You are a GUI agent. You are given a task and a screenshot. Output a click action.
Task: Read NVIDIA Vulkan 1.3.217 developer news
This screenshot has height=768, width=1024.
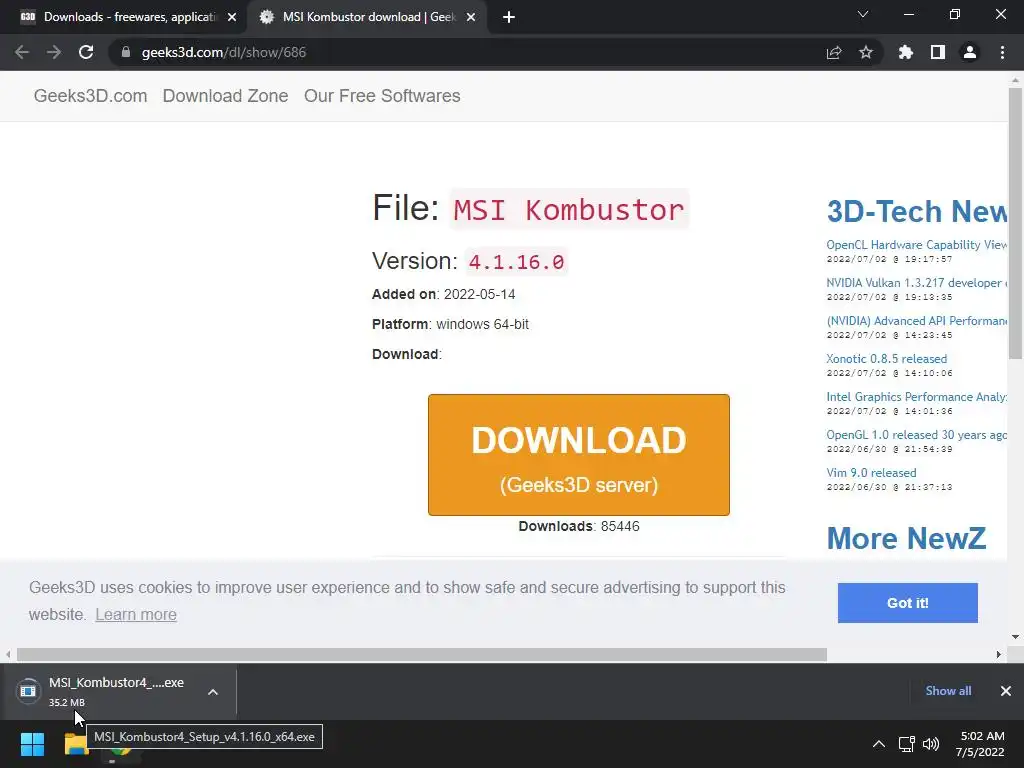pos(917,283)
